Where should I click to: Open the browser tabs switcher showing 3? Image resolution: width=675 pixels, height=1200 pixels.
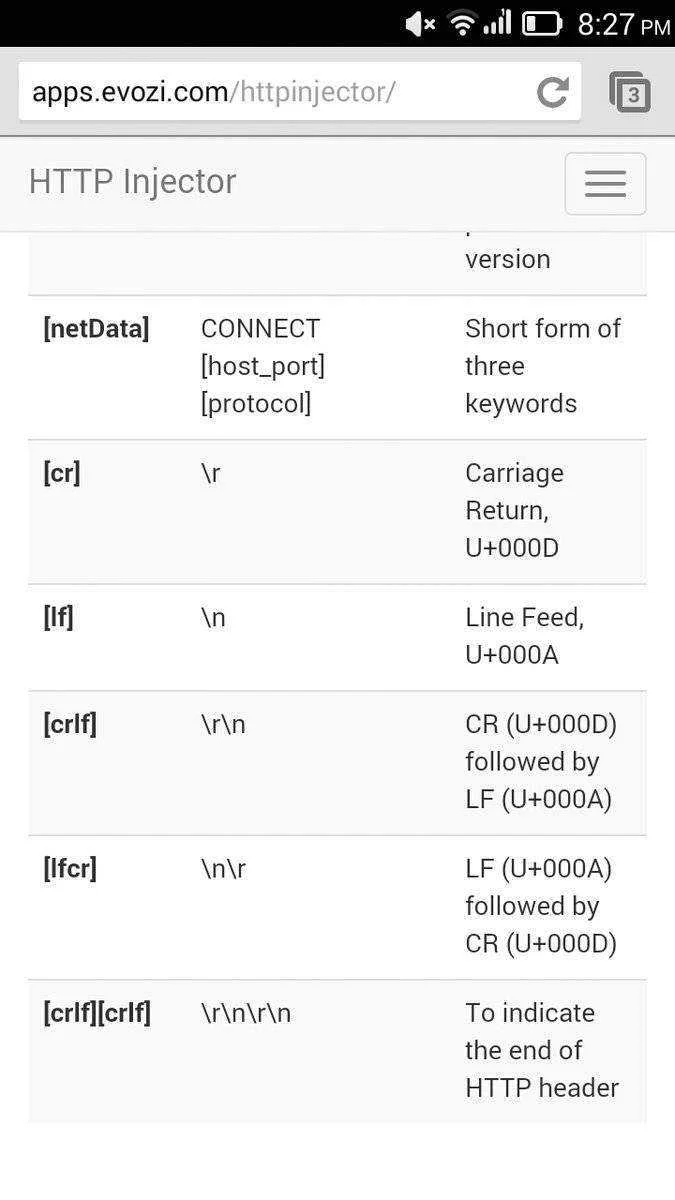630,92
